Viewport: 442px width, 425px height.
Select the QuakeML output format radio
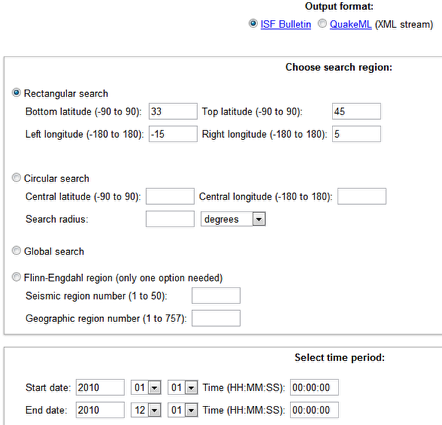pos(322,24)
